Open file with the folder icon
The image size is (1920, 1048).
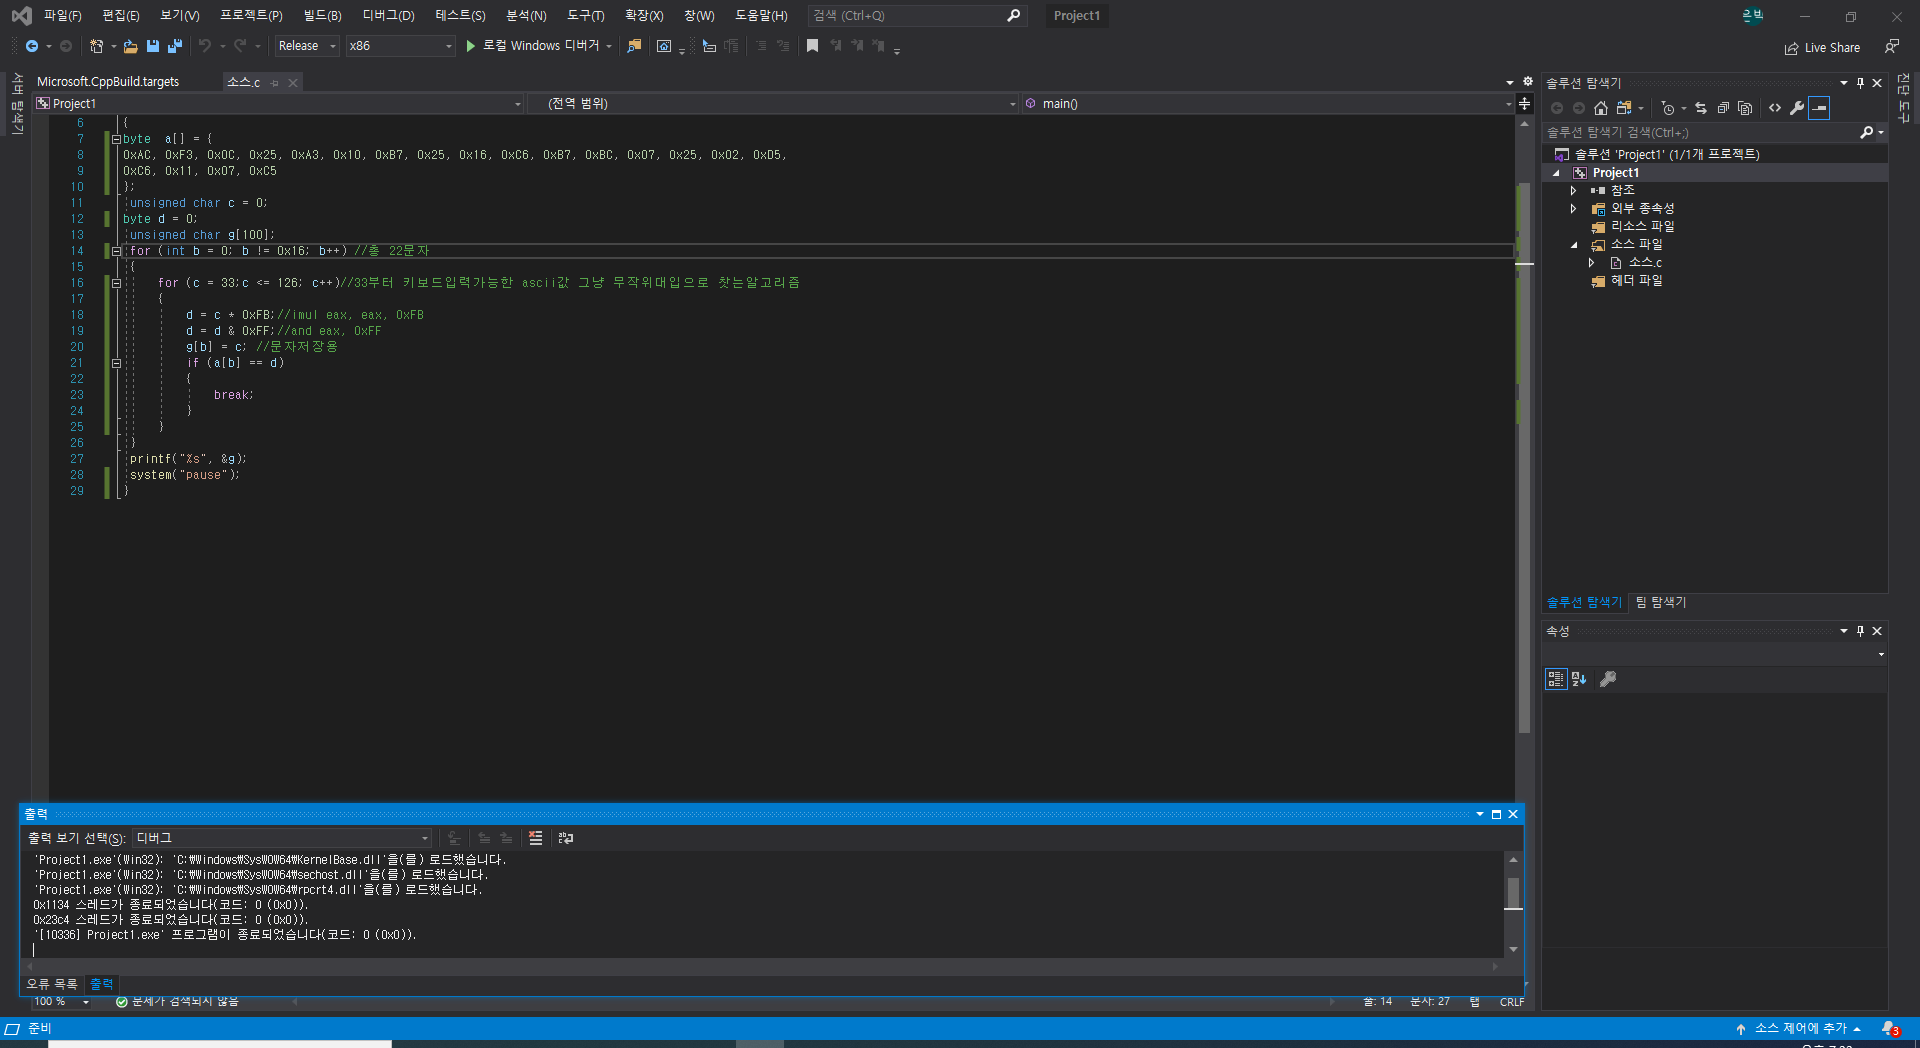tap(130, 46)
